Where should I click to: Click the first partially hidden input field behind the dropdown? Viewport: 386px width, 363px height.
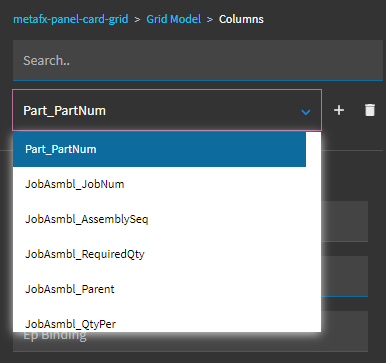[345, 221]
